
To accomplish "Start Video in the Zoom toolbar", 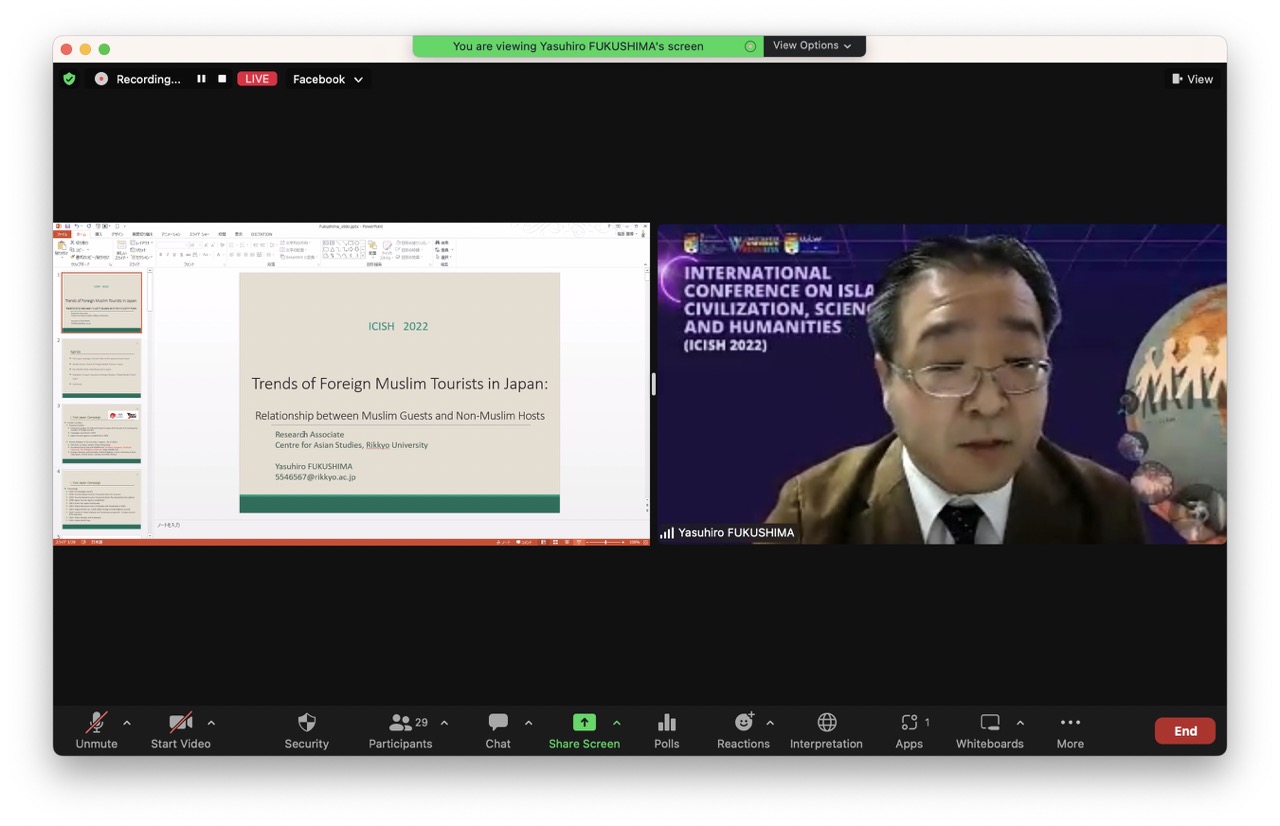I will click(x=181, y=730).
